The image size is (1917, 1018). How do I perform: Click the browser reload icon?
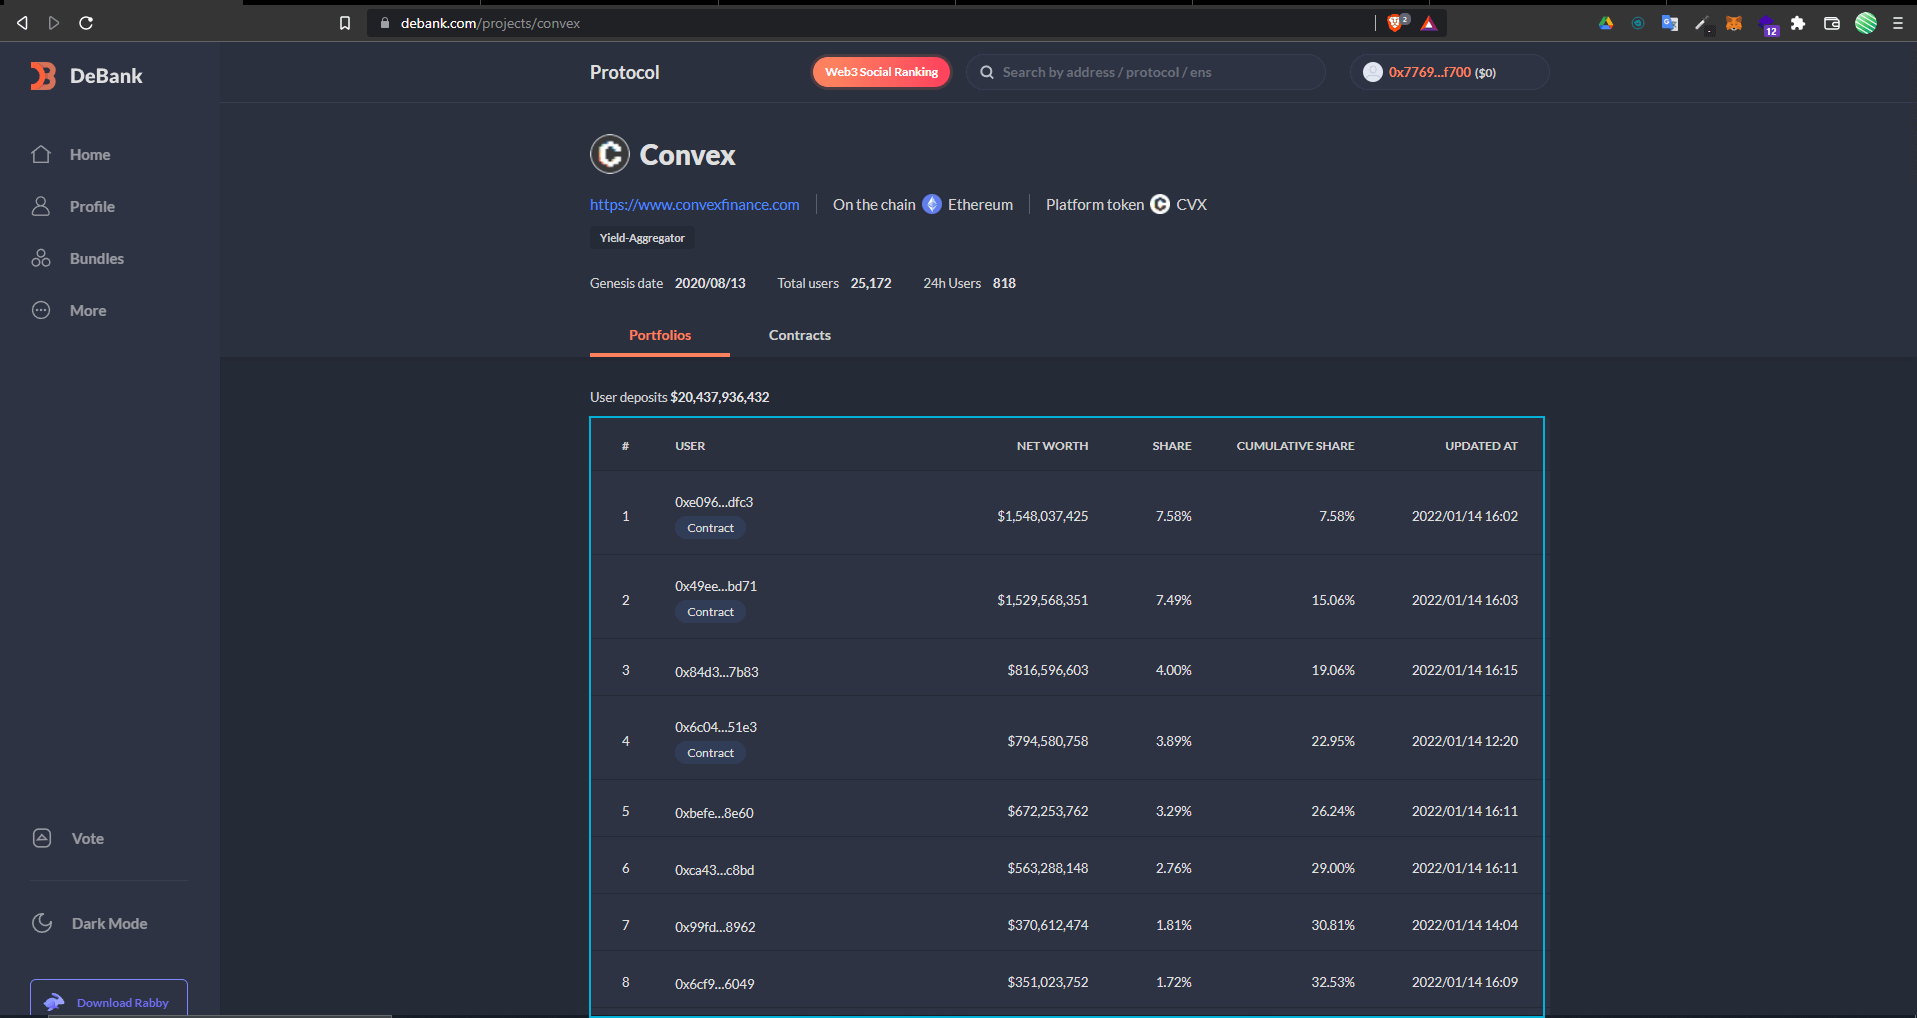(86, 23)
